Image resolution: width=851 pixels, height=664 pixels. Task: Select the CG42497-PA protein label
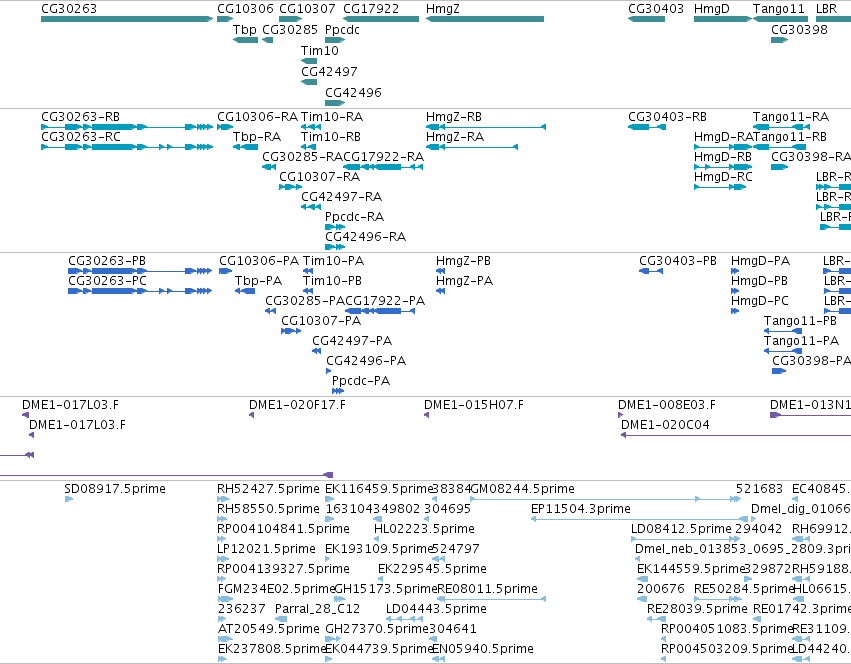click(x=352, y=342)
